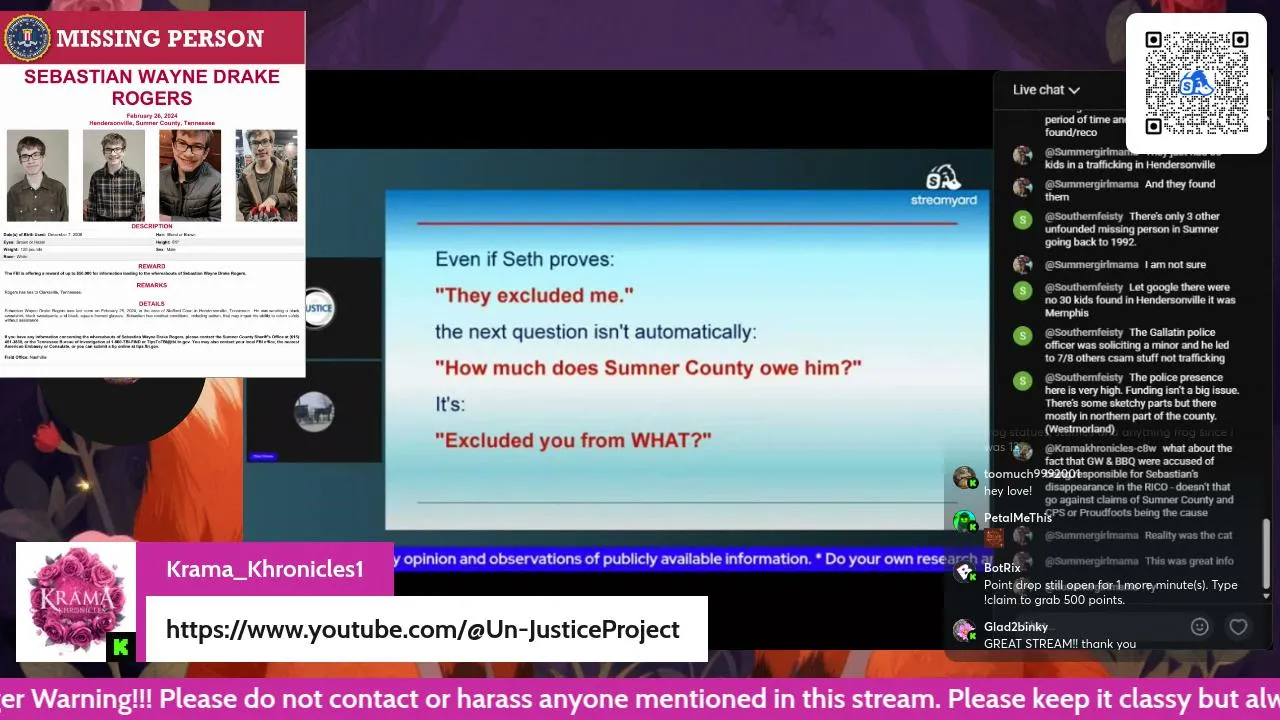The image size is (1280, 720).
Task: Select the Justice participant video tile
Action: pos(316,307)
